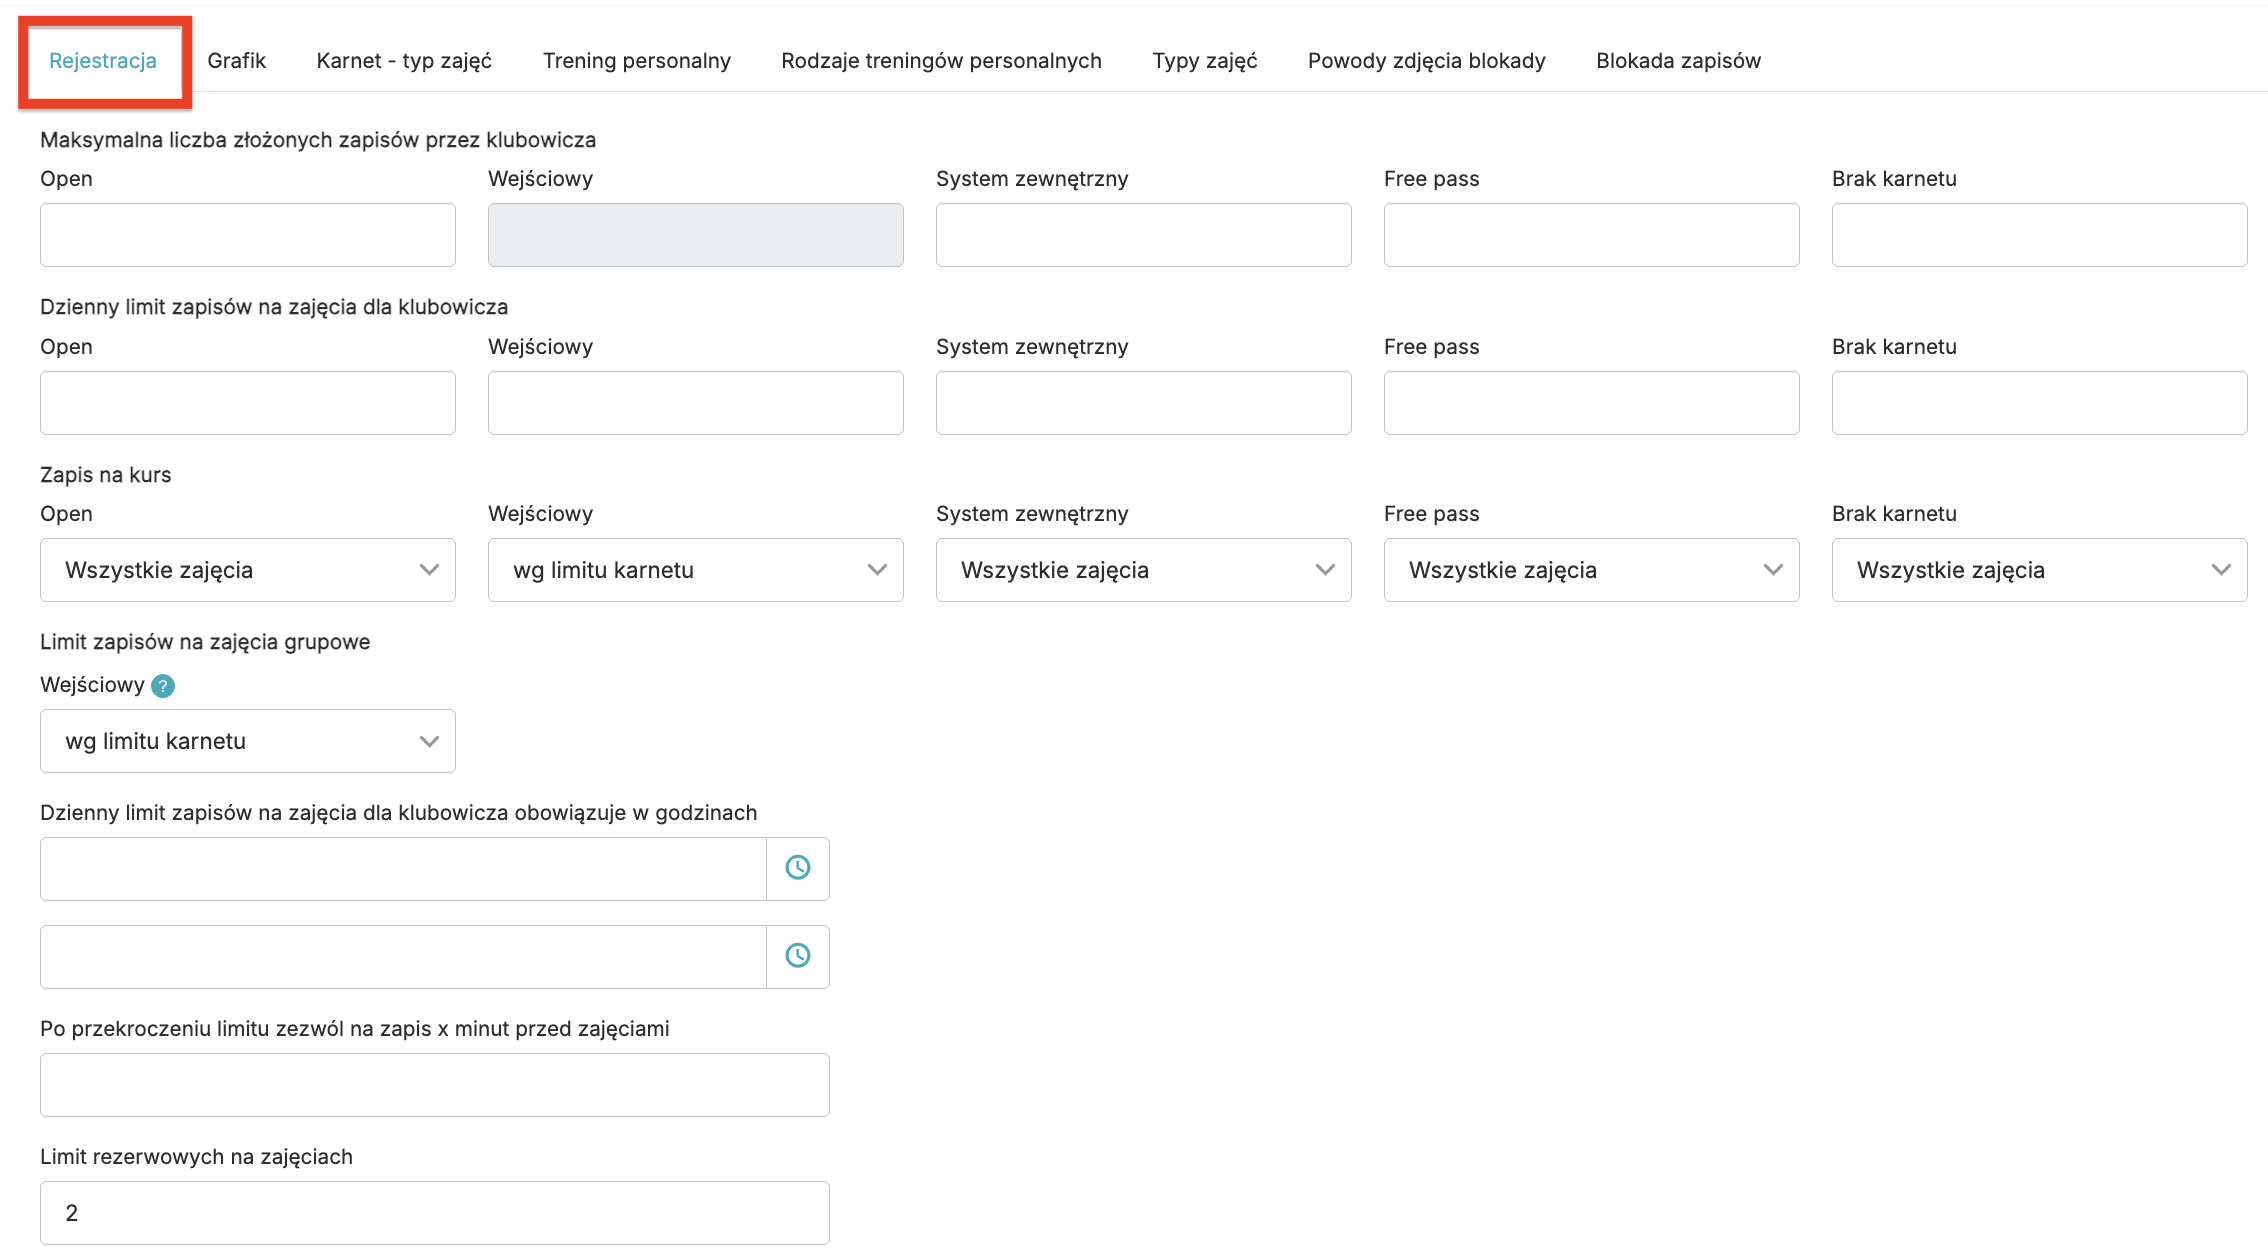Expand Brak karnetu dropdown for course signup
Screen dimensions: 2268x1258
click(x=2039, y=570)
